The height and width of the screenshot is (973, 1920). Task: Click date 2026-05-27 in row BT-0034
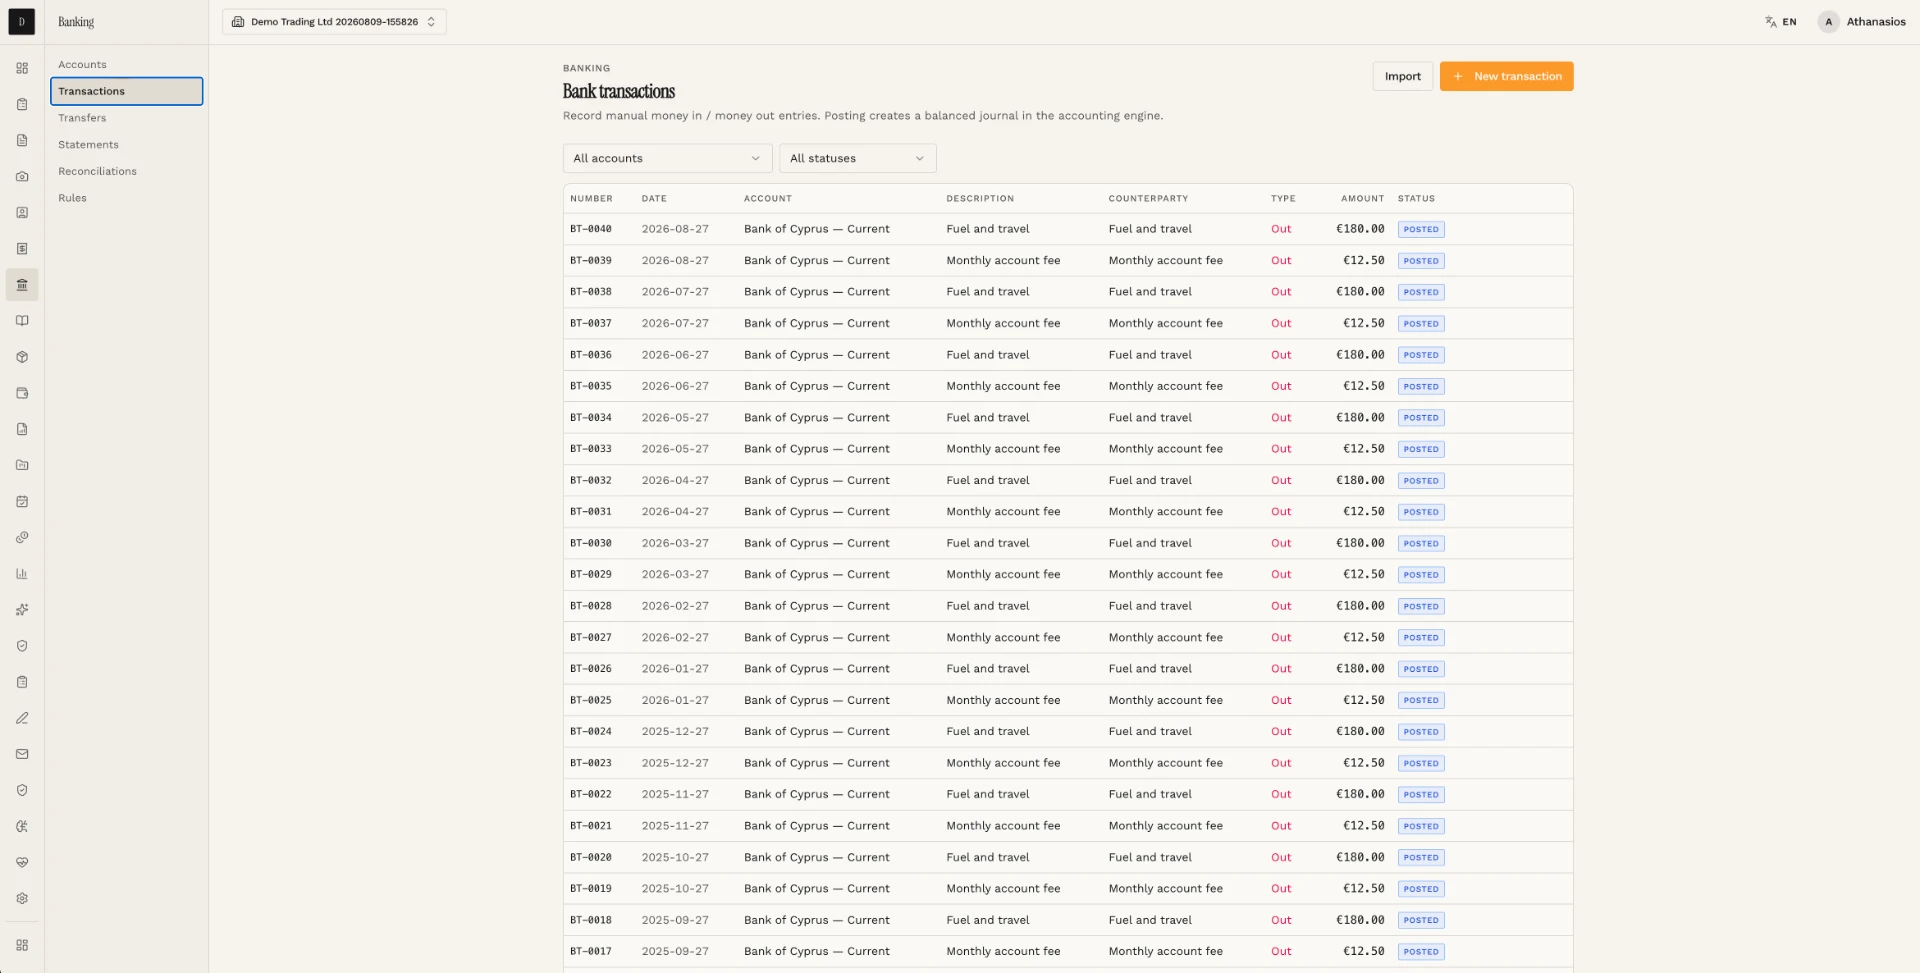[x=675, y=418]
